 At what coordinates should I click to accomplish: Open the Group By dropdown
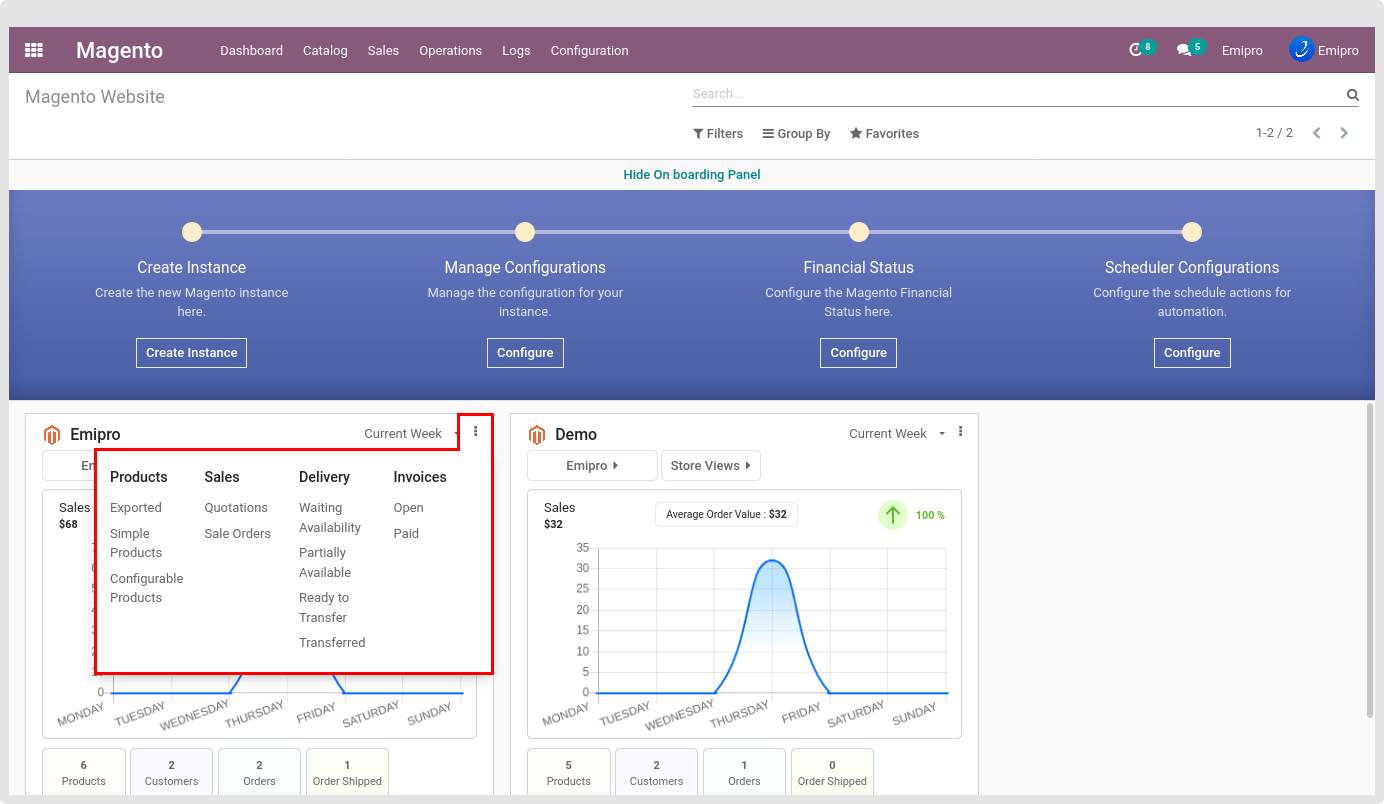click(x=796, y=133)
